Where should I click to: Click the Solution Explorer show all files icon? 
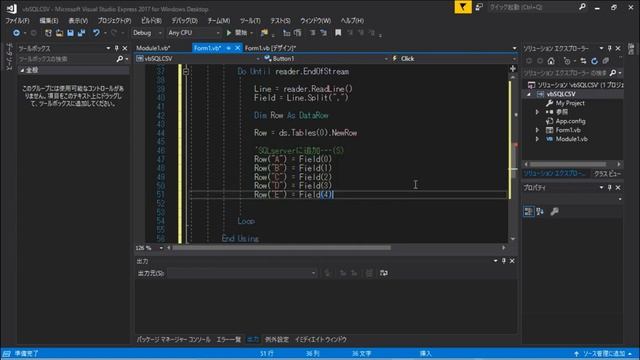coord(606,61)
